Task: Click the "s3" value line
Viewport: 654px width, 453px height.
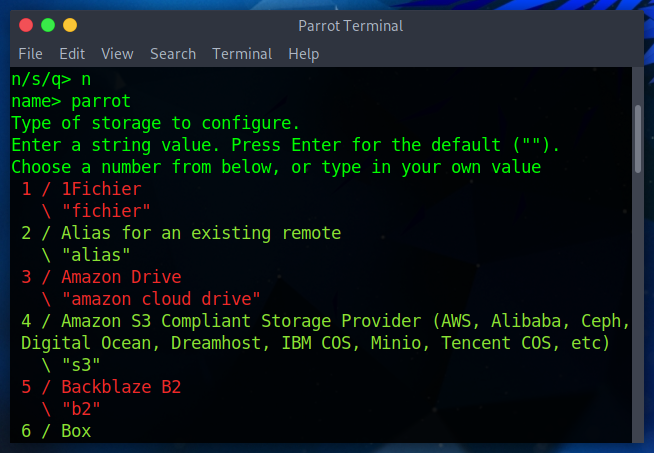Action: pyautogui.click(x=71, y=365)
